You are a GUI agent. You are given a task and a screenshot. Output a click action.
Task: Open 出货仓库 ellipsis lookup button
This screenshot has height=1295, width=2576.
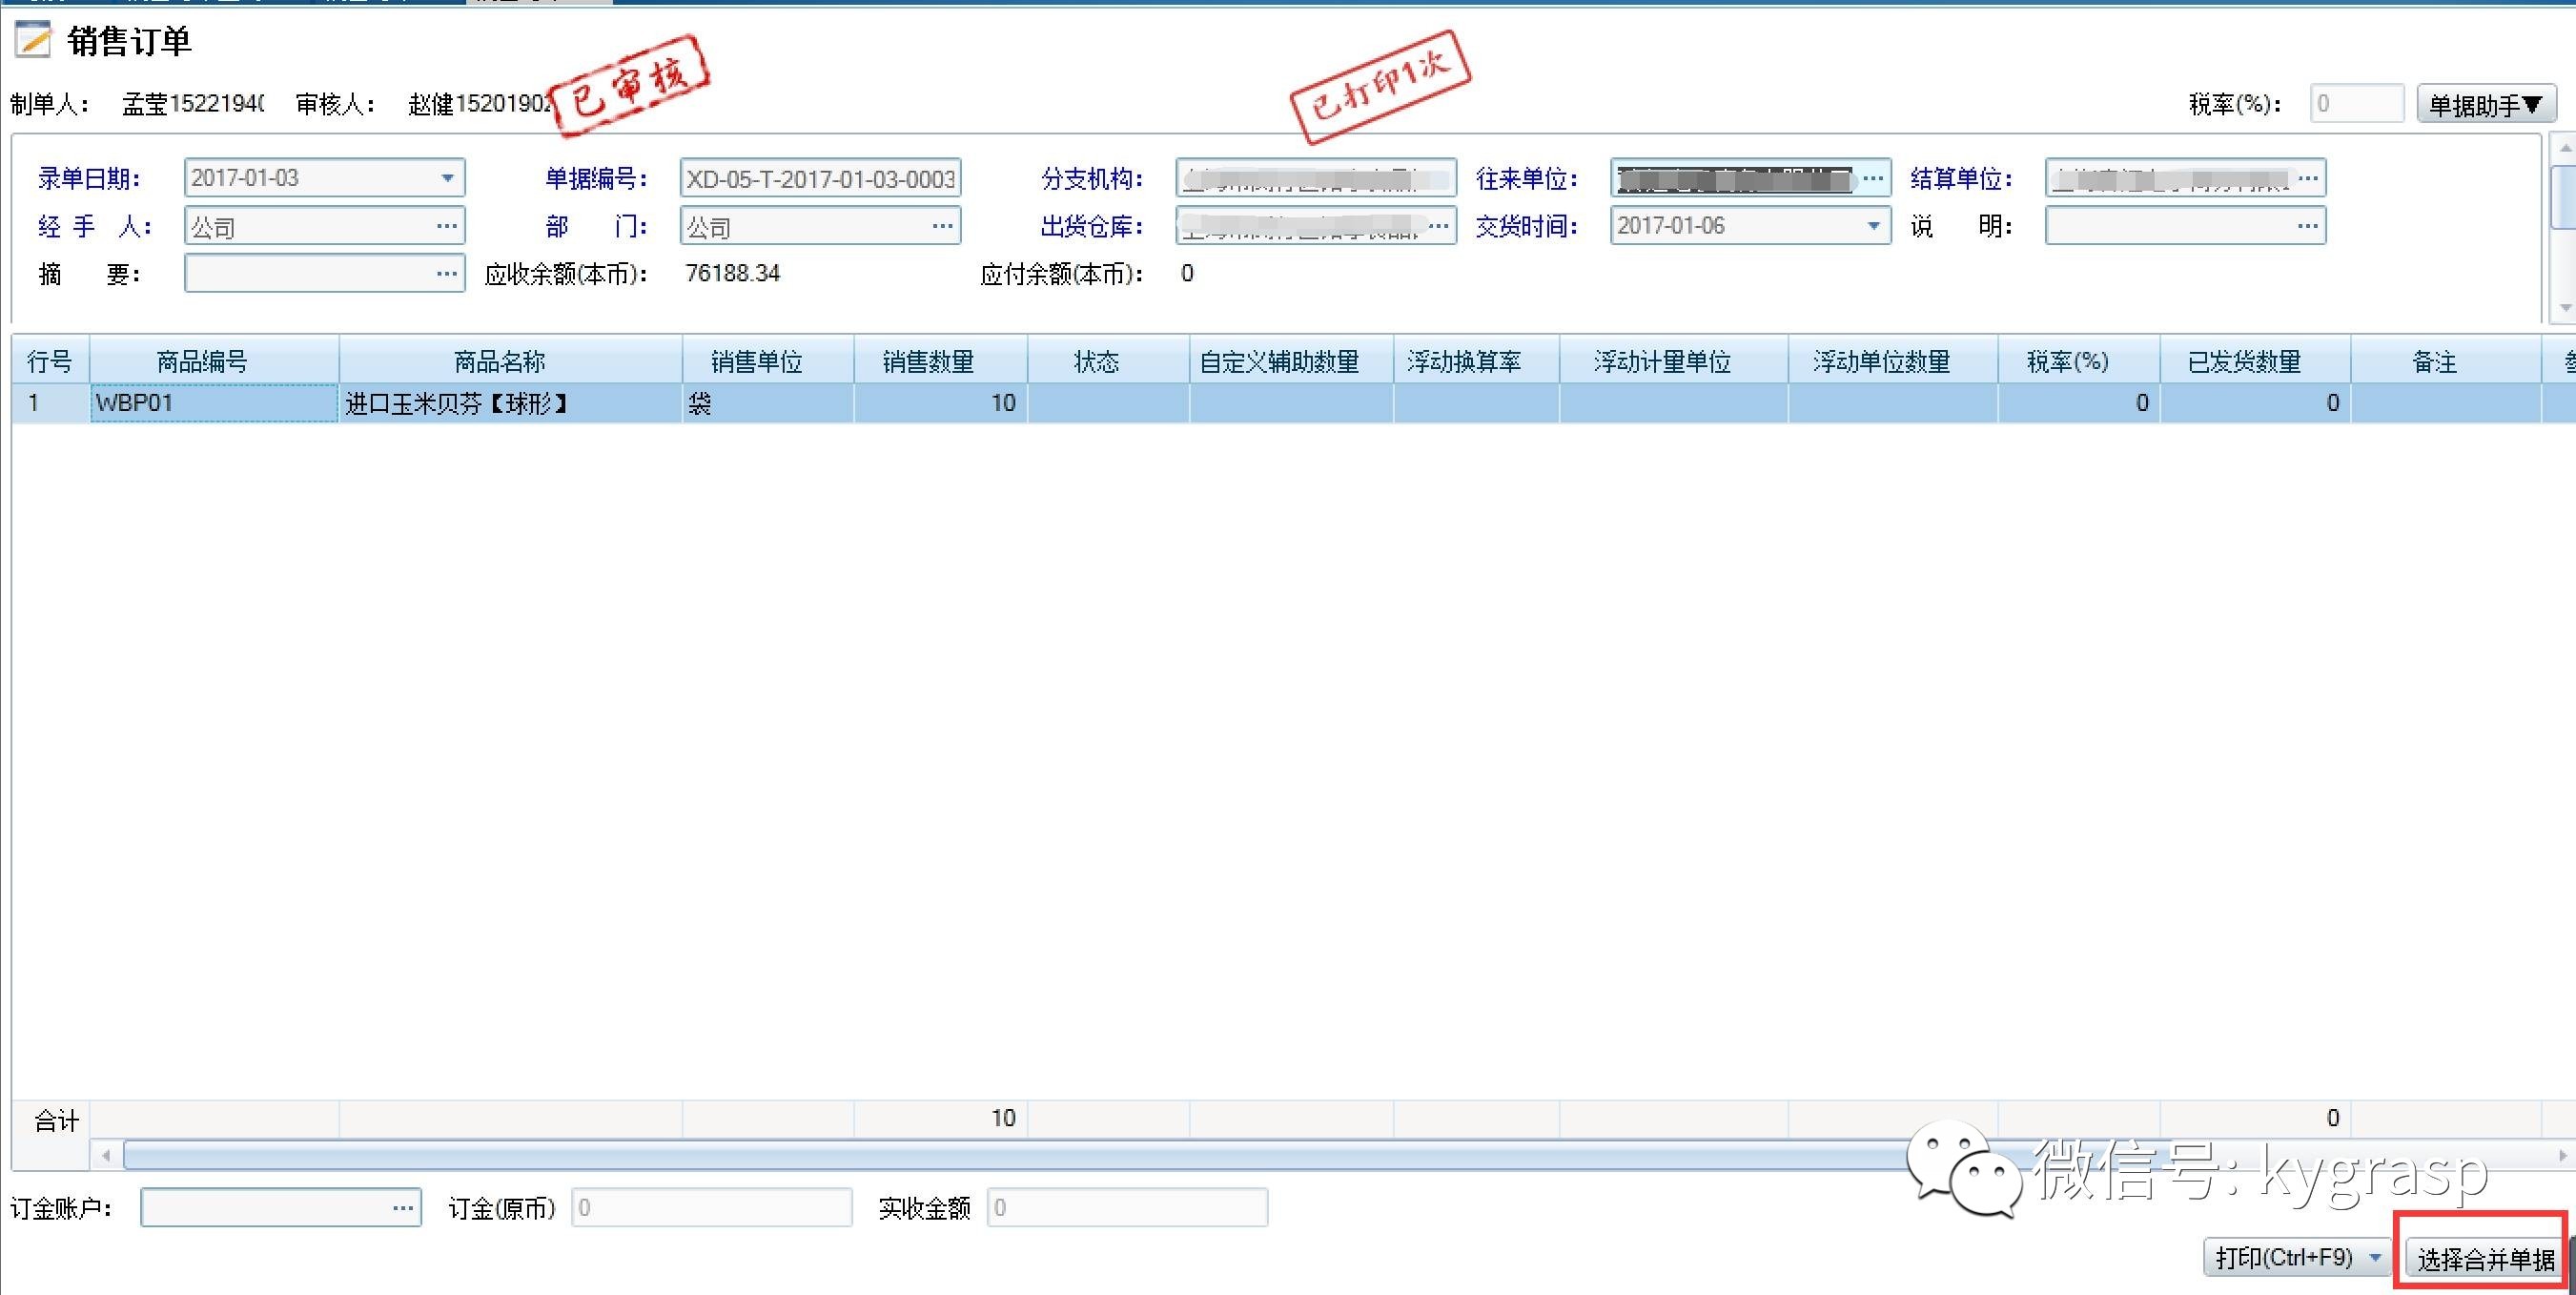coord(1438,226)
